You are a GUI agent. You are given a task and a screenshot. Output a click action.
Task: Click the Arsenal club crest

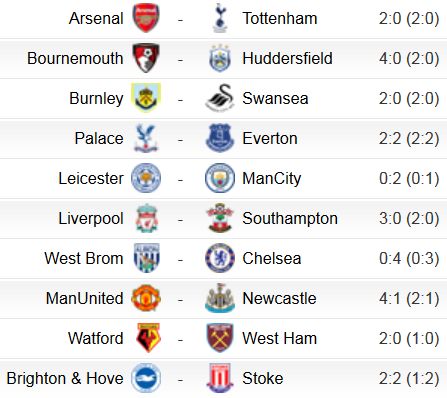[146, 18]
